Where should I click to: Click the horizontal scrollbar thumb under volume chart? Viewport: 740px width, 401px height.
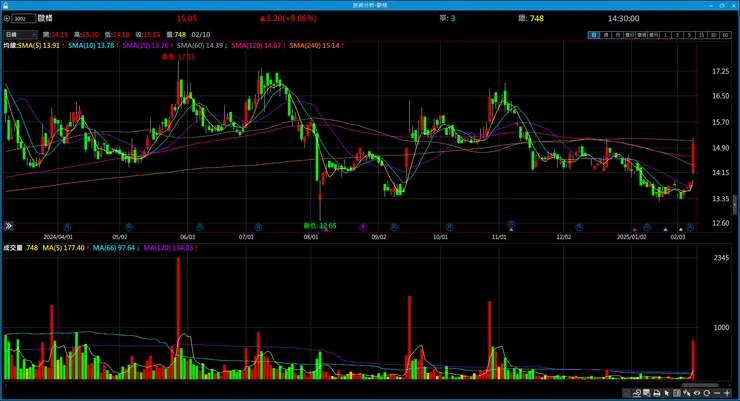[700, 385]
